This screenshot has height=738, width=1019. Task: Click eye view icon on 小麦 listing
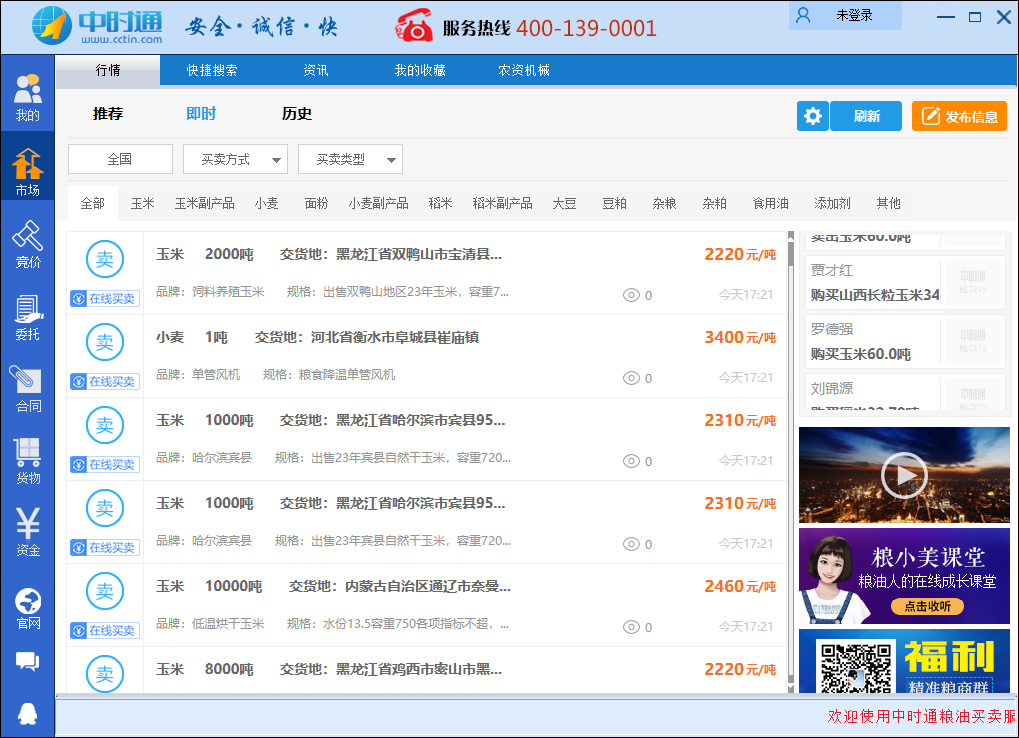click(631, 378)
